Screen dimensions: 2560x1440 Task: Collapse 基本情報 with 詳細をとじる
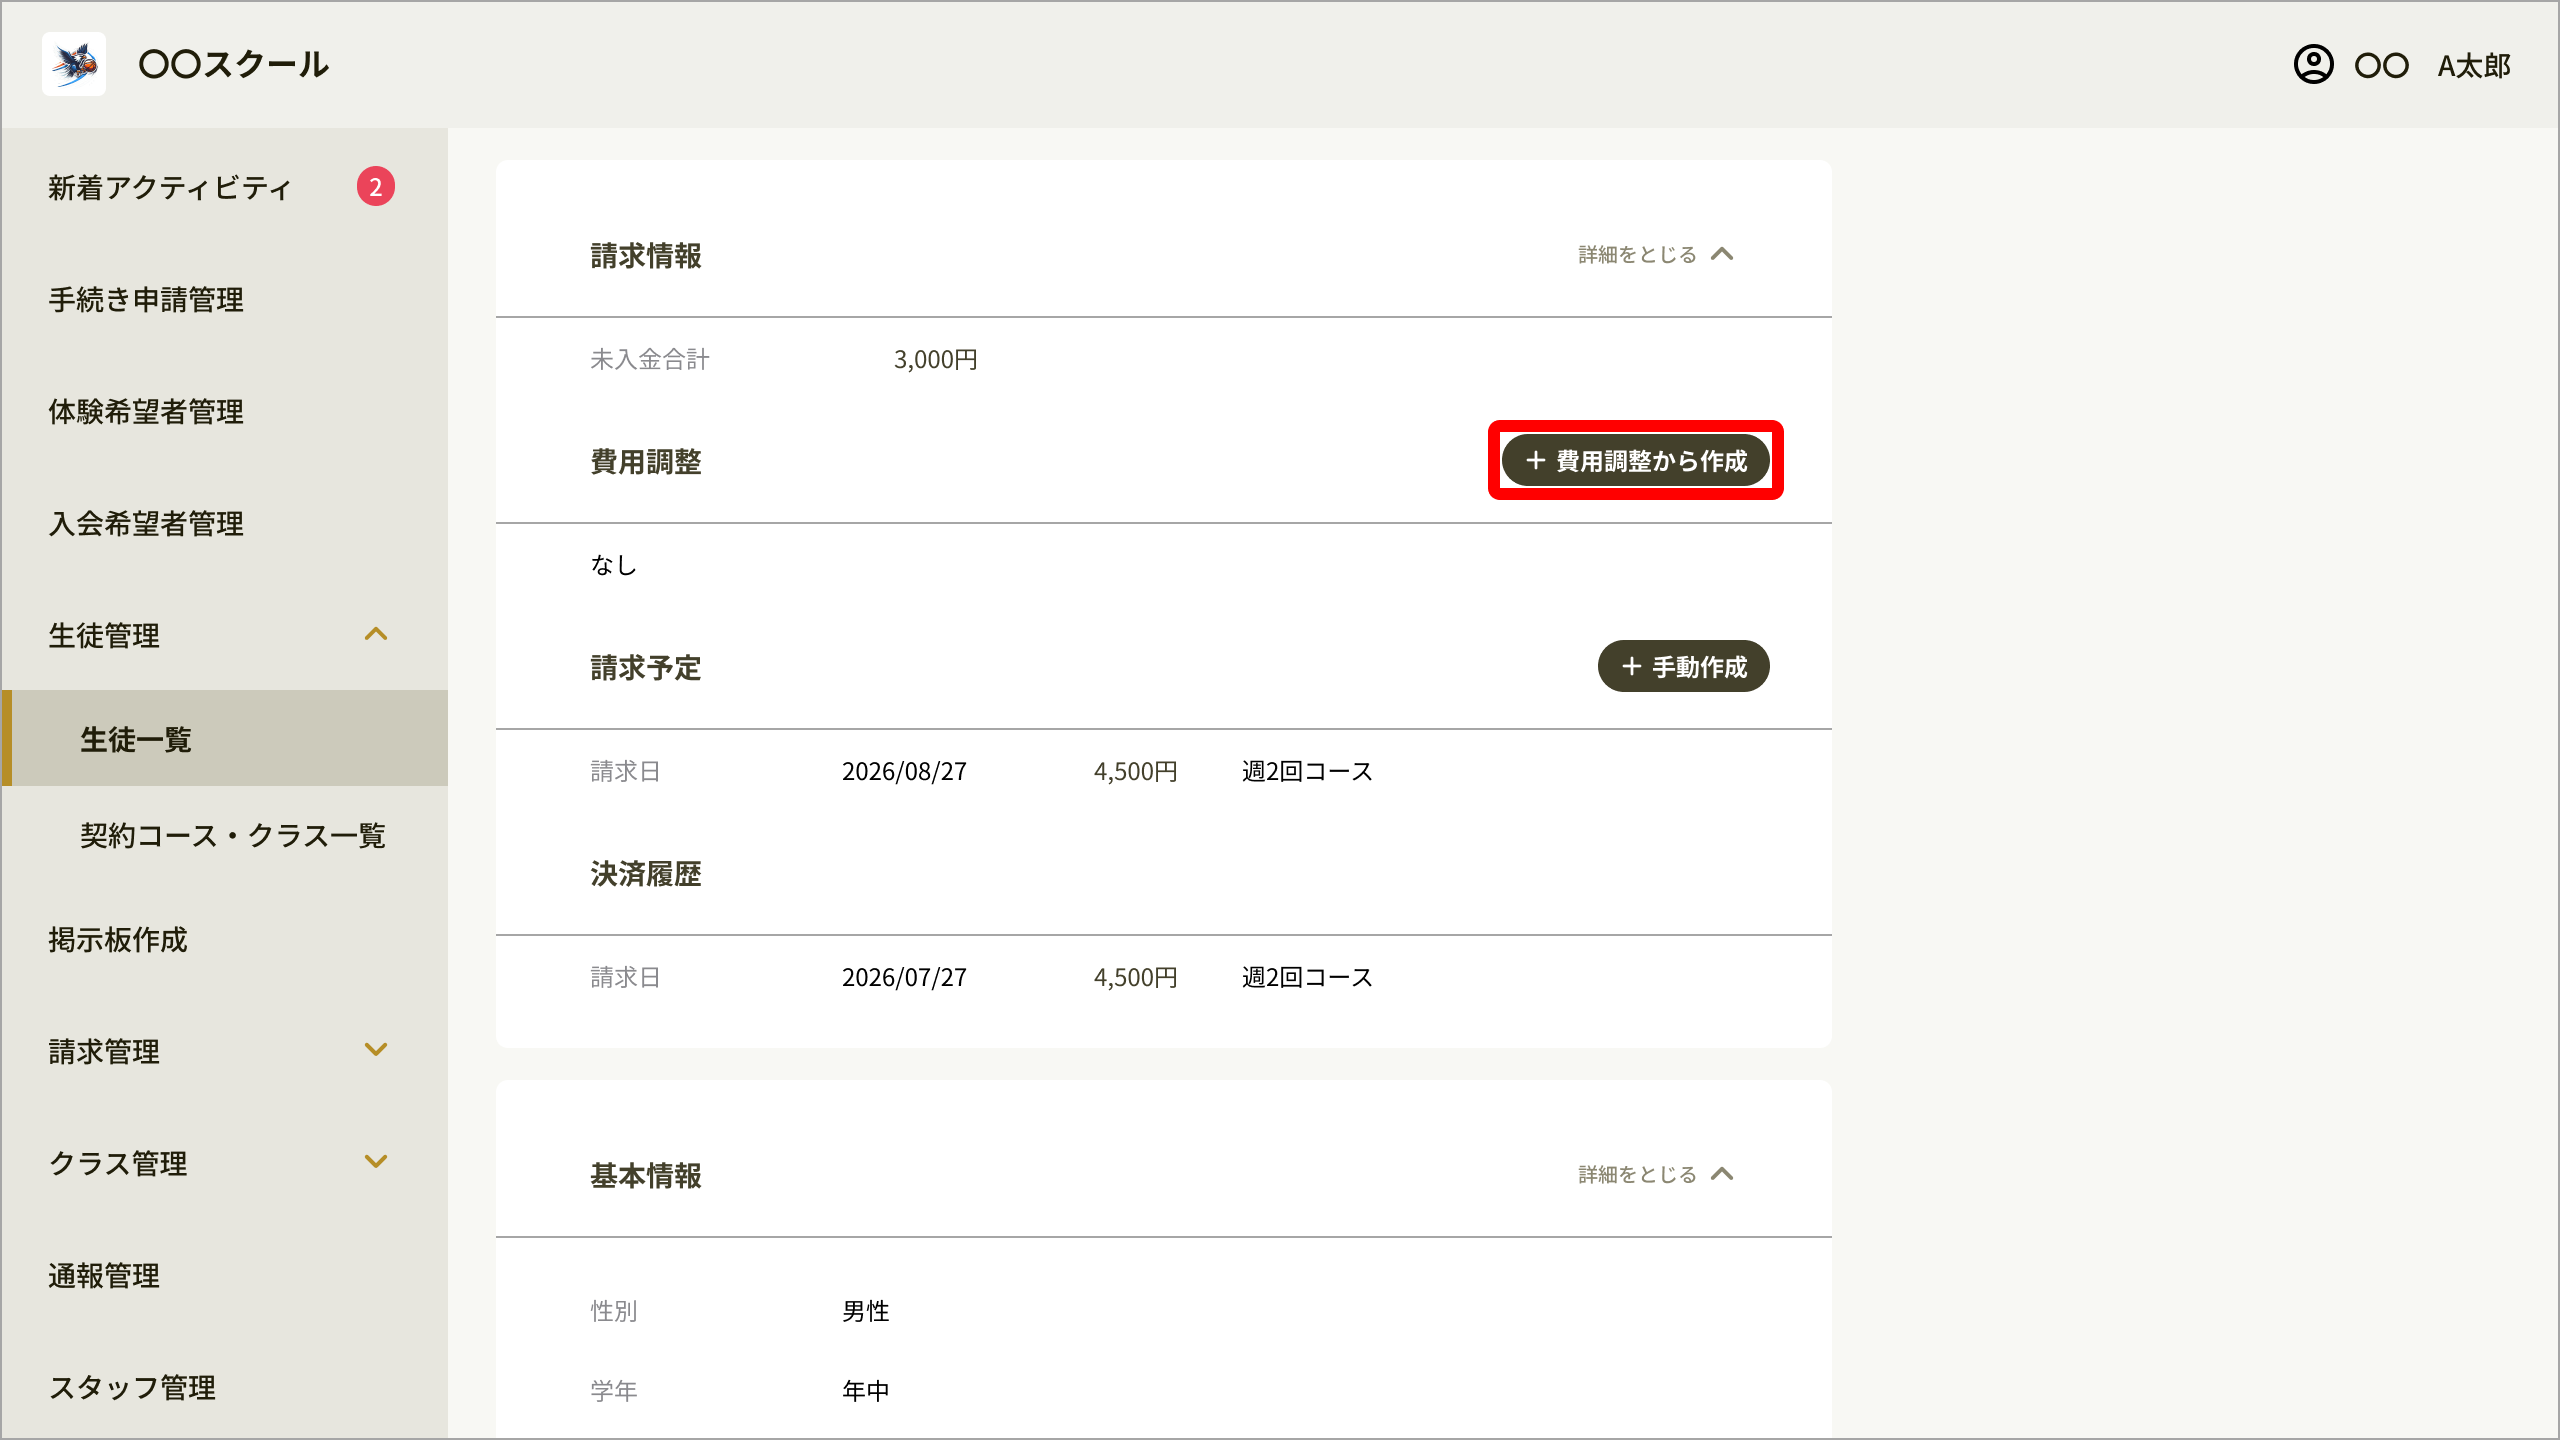pos(1656,1174)
